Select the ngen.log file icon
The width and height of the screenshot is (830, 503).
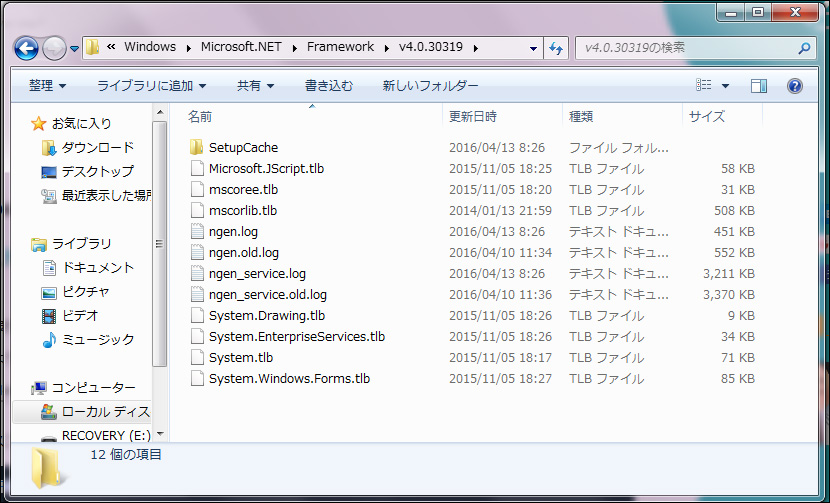coord(197,231)
